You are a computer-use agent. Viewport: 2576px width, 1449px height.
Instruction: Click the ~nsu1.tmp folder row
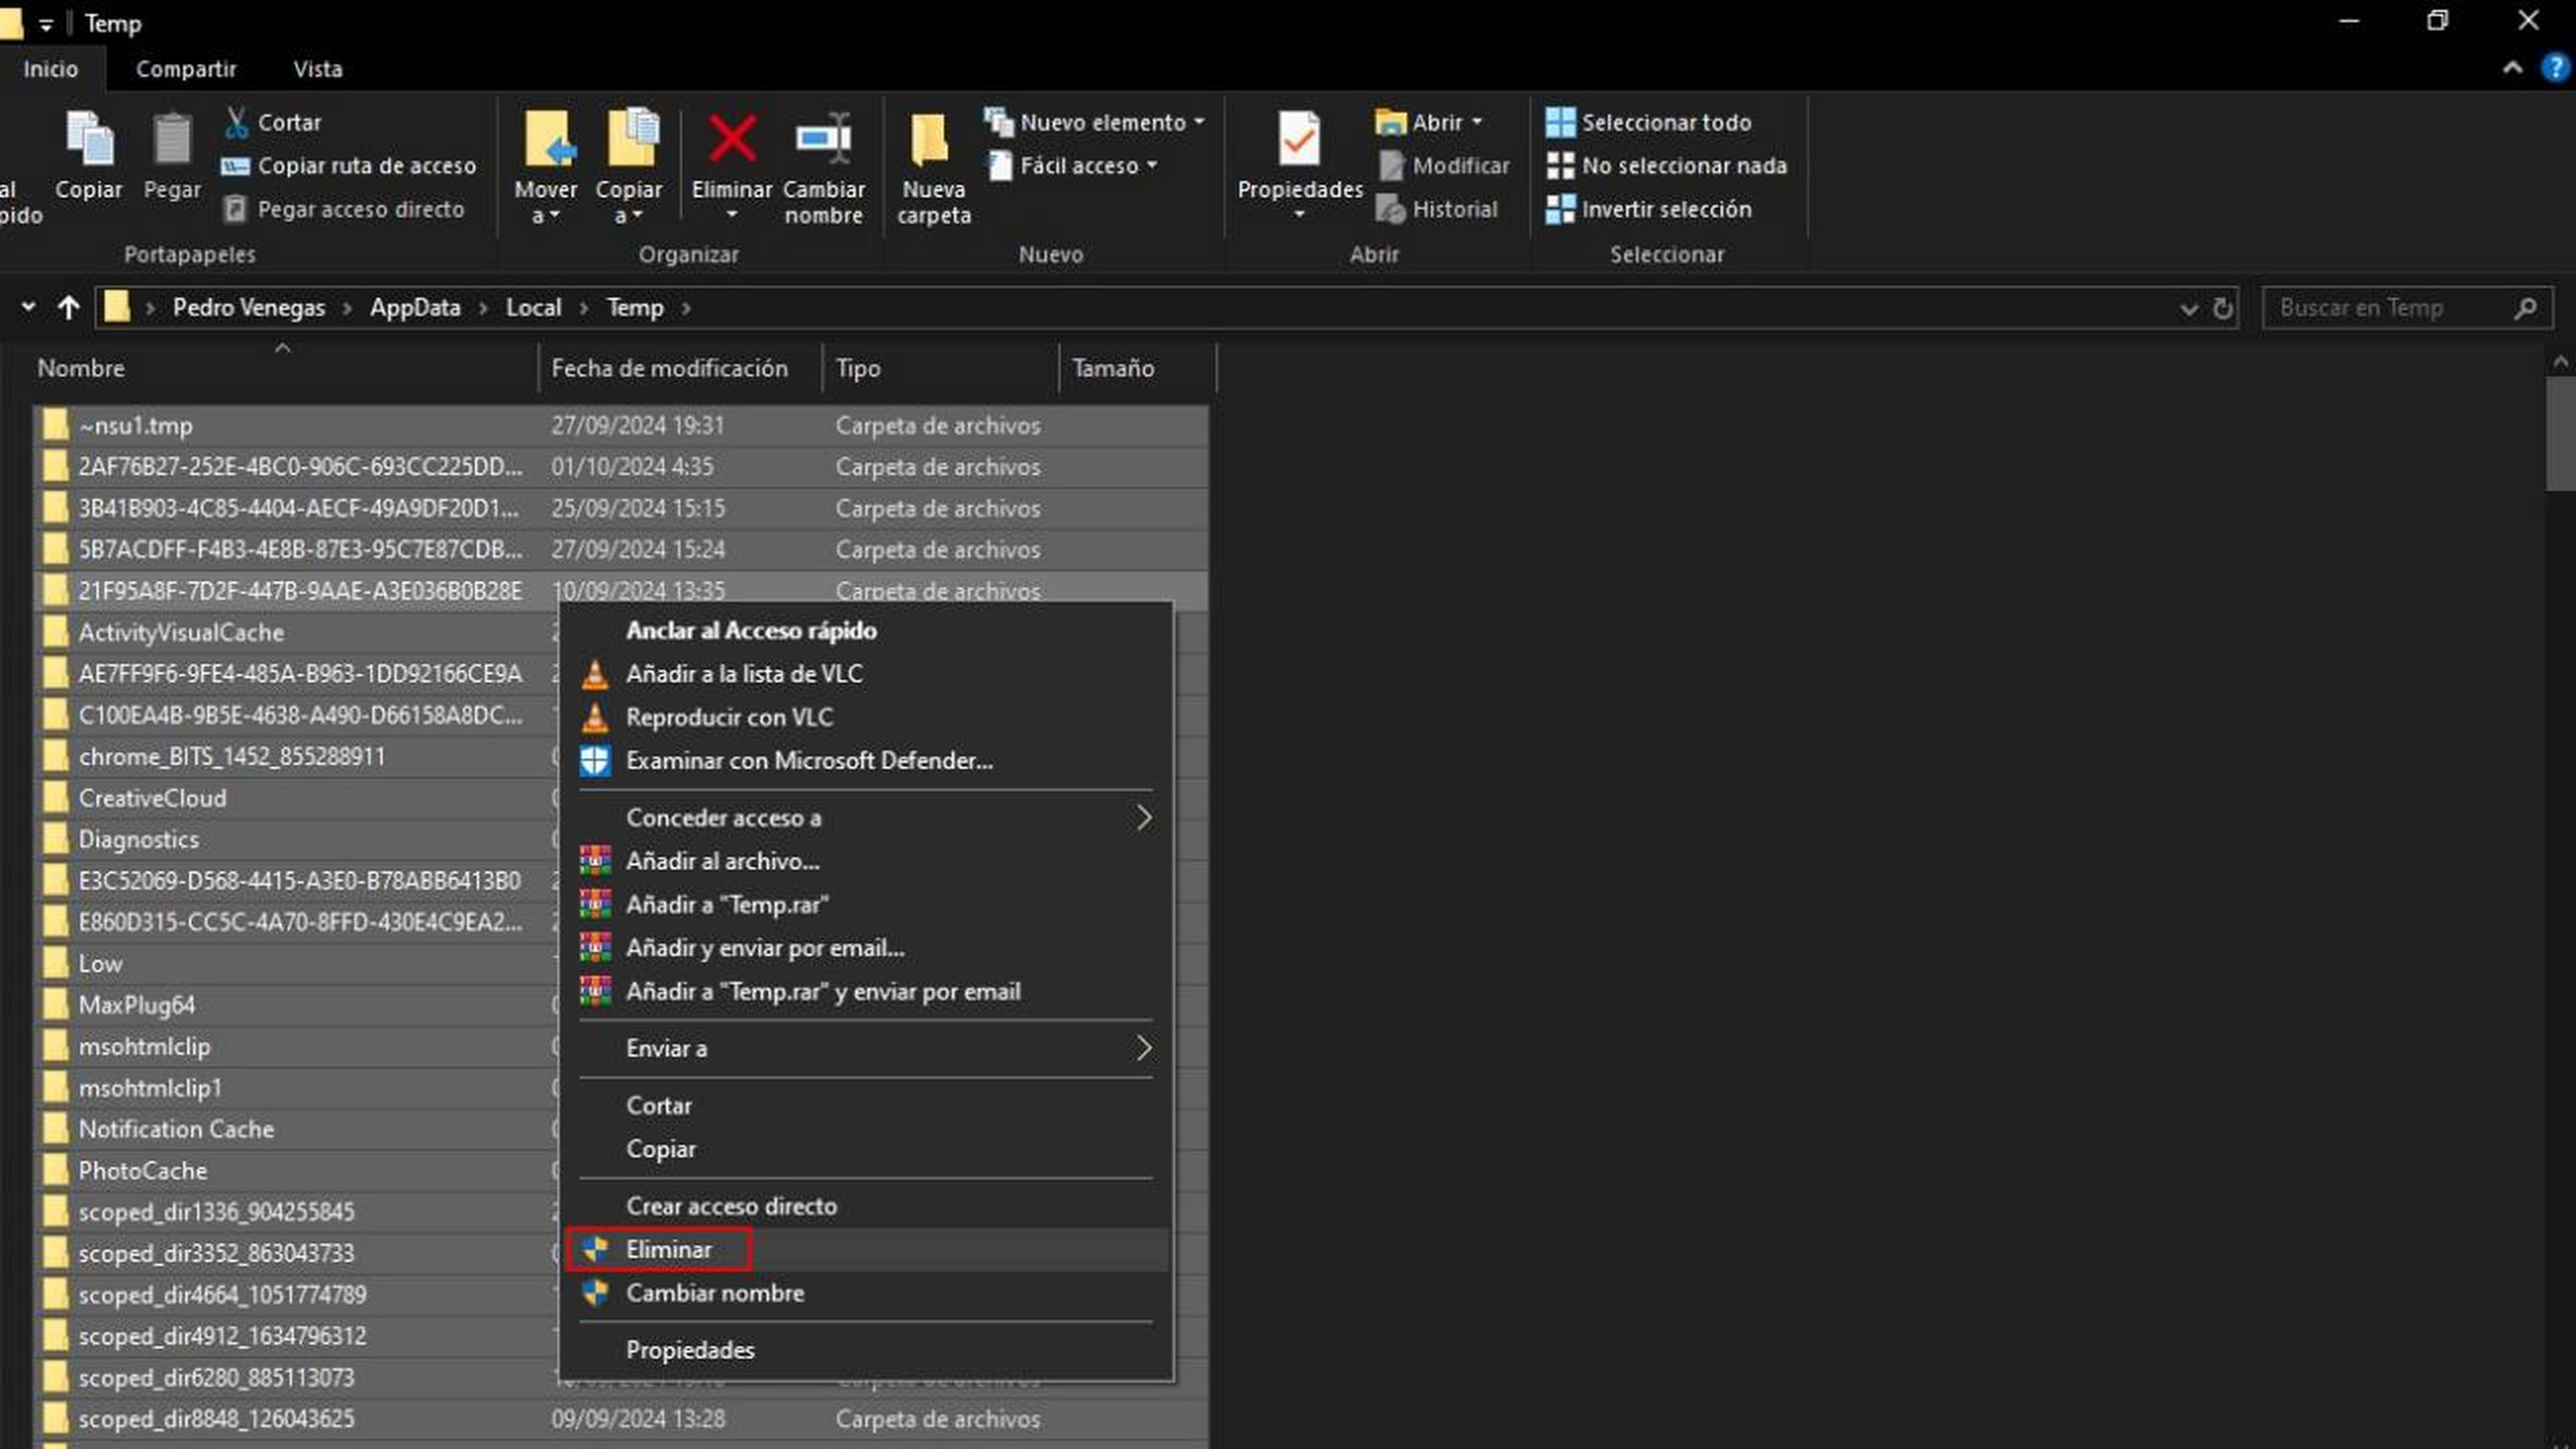click(x=621, y=426)
